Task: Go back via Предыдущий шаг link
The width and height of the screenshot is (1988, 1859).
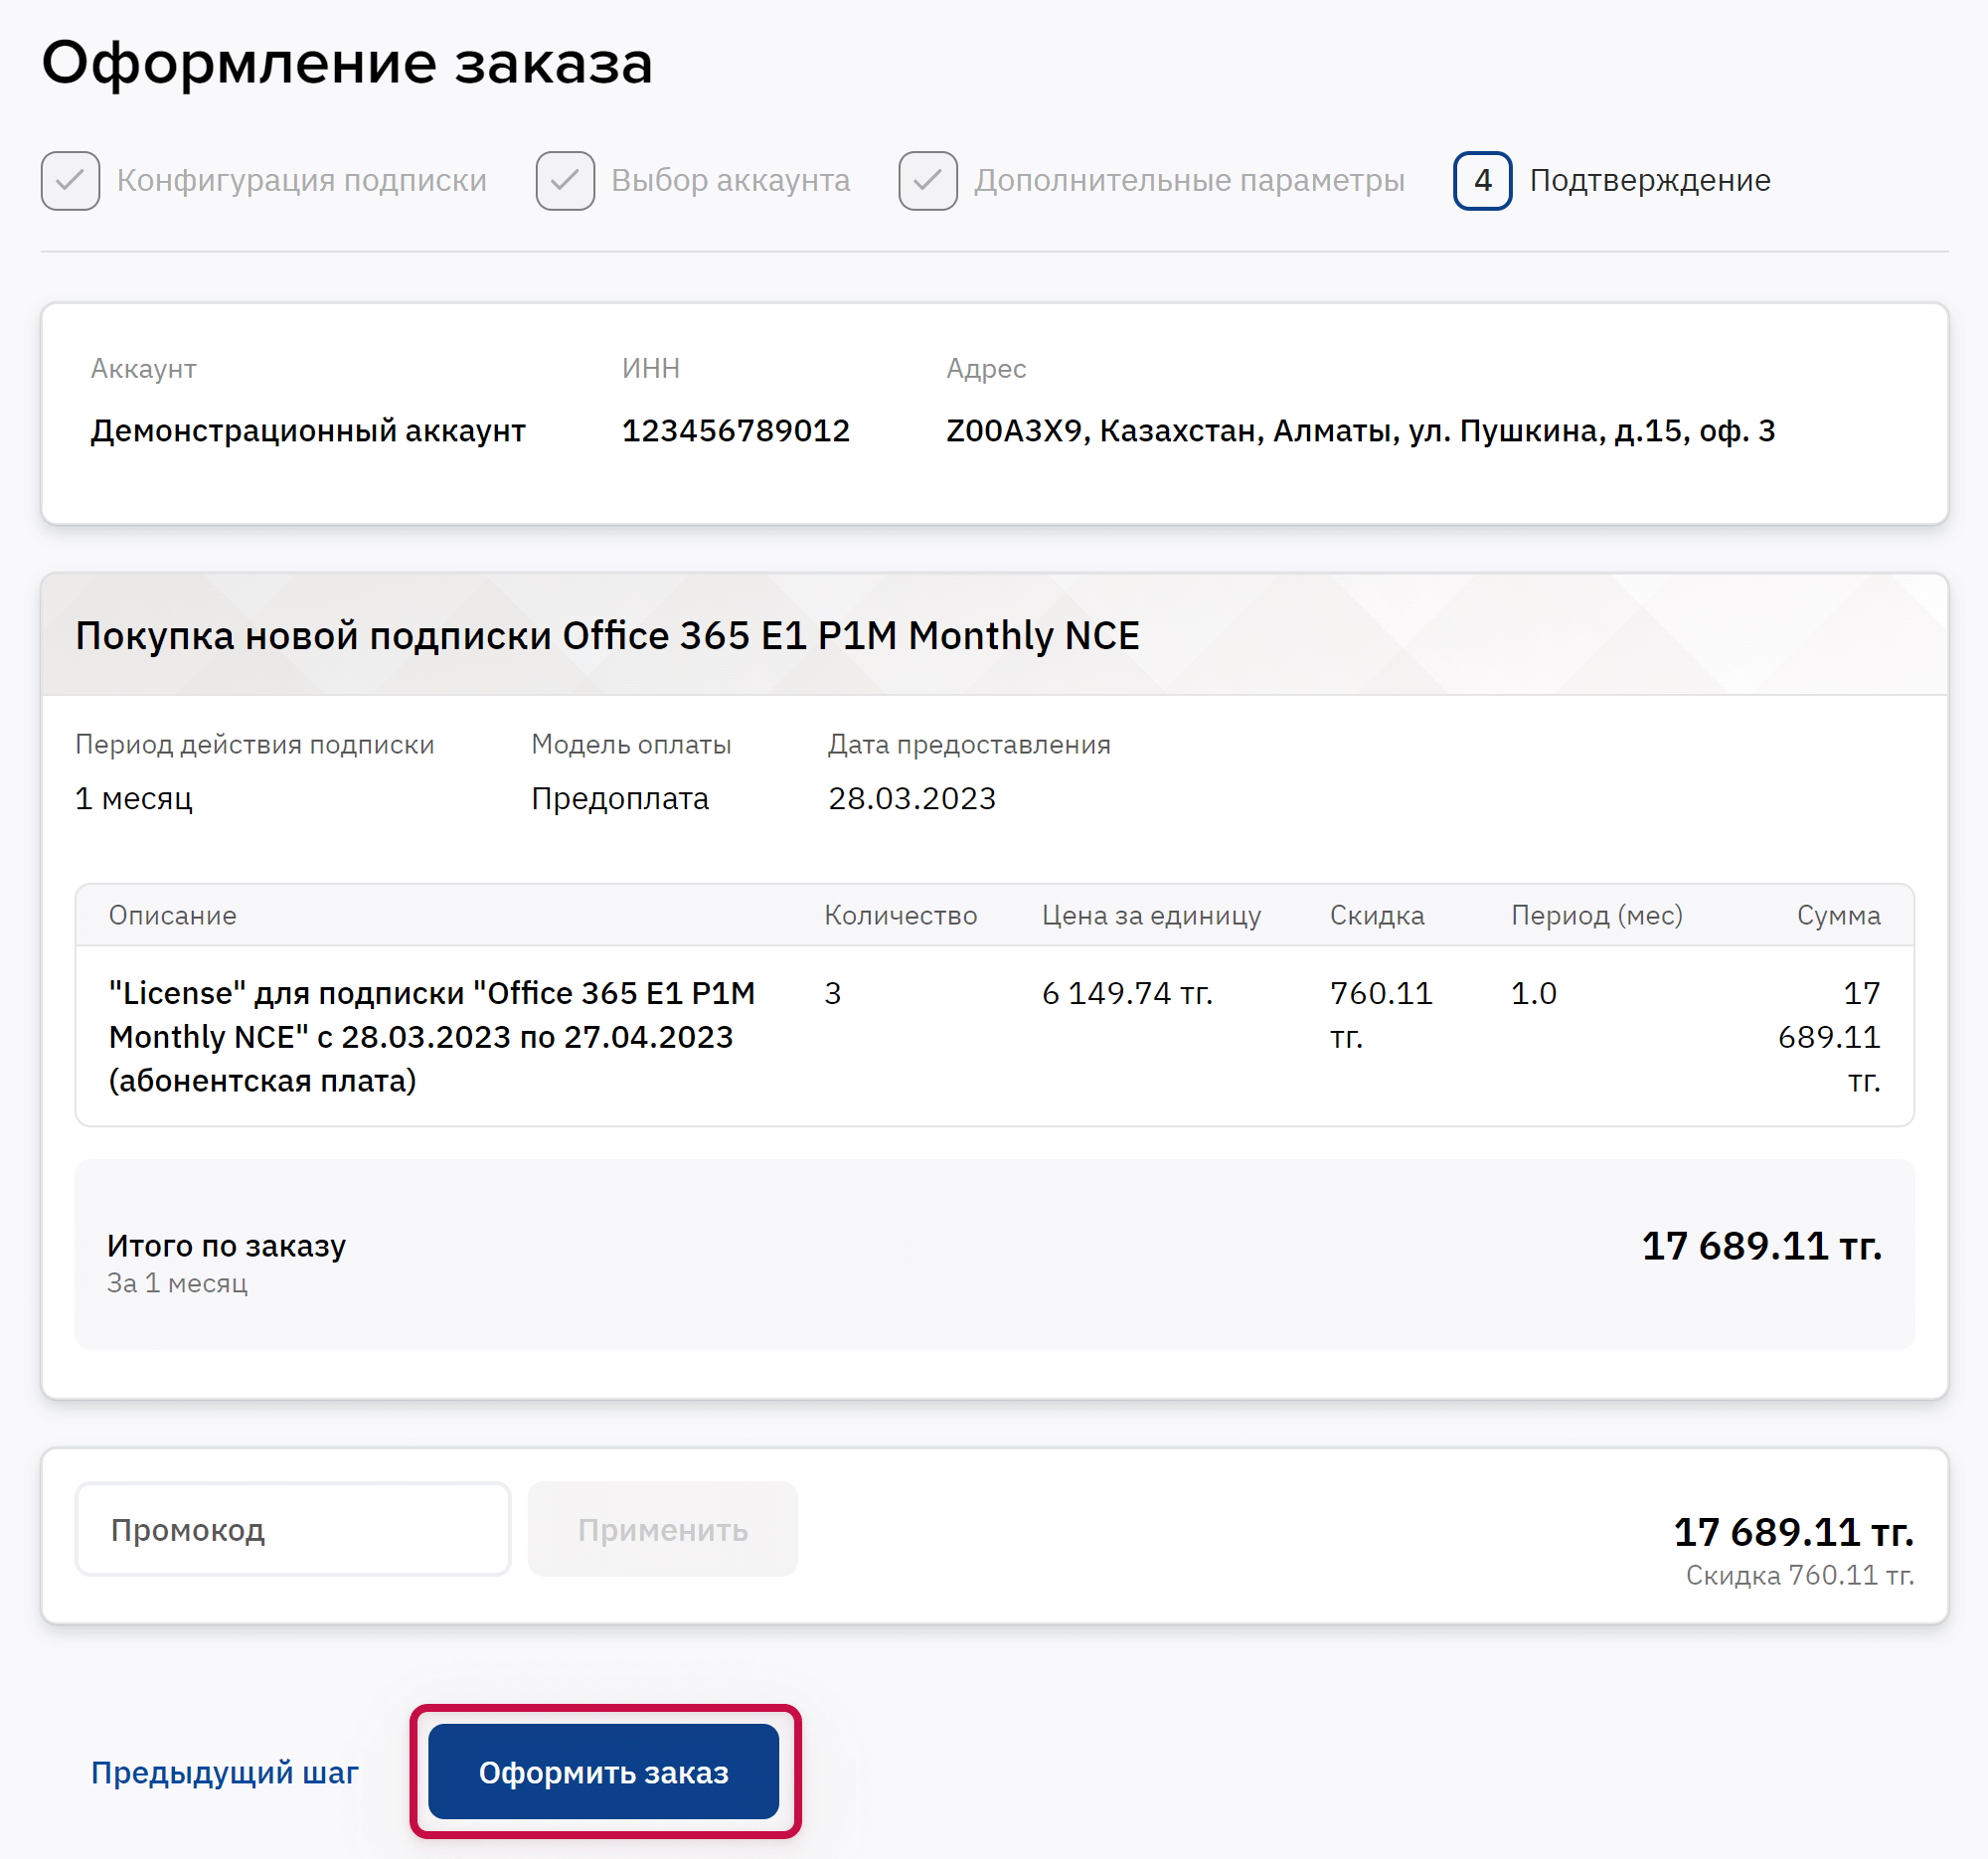Action: point(224,1772)
